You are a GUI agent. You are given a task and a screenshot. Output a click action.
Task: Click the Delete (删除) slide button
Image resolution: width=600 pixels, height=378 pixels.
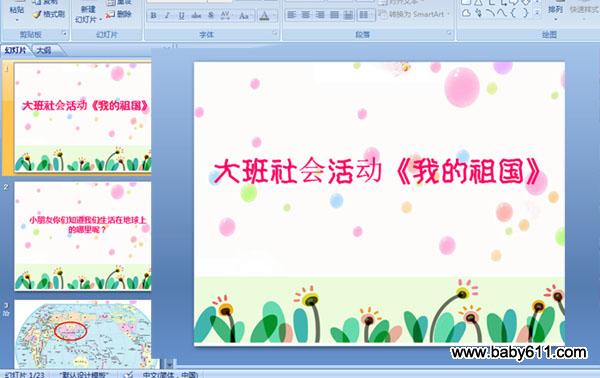(x=119, y=15)
